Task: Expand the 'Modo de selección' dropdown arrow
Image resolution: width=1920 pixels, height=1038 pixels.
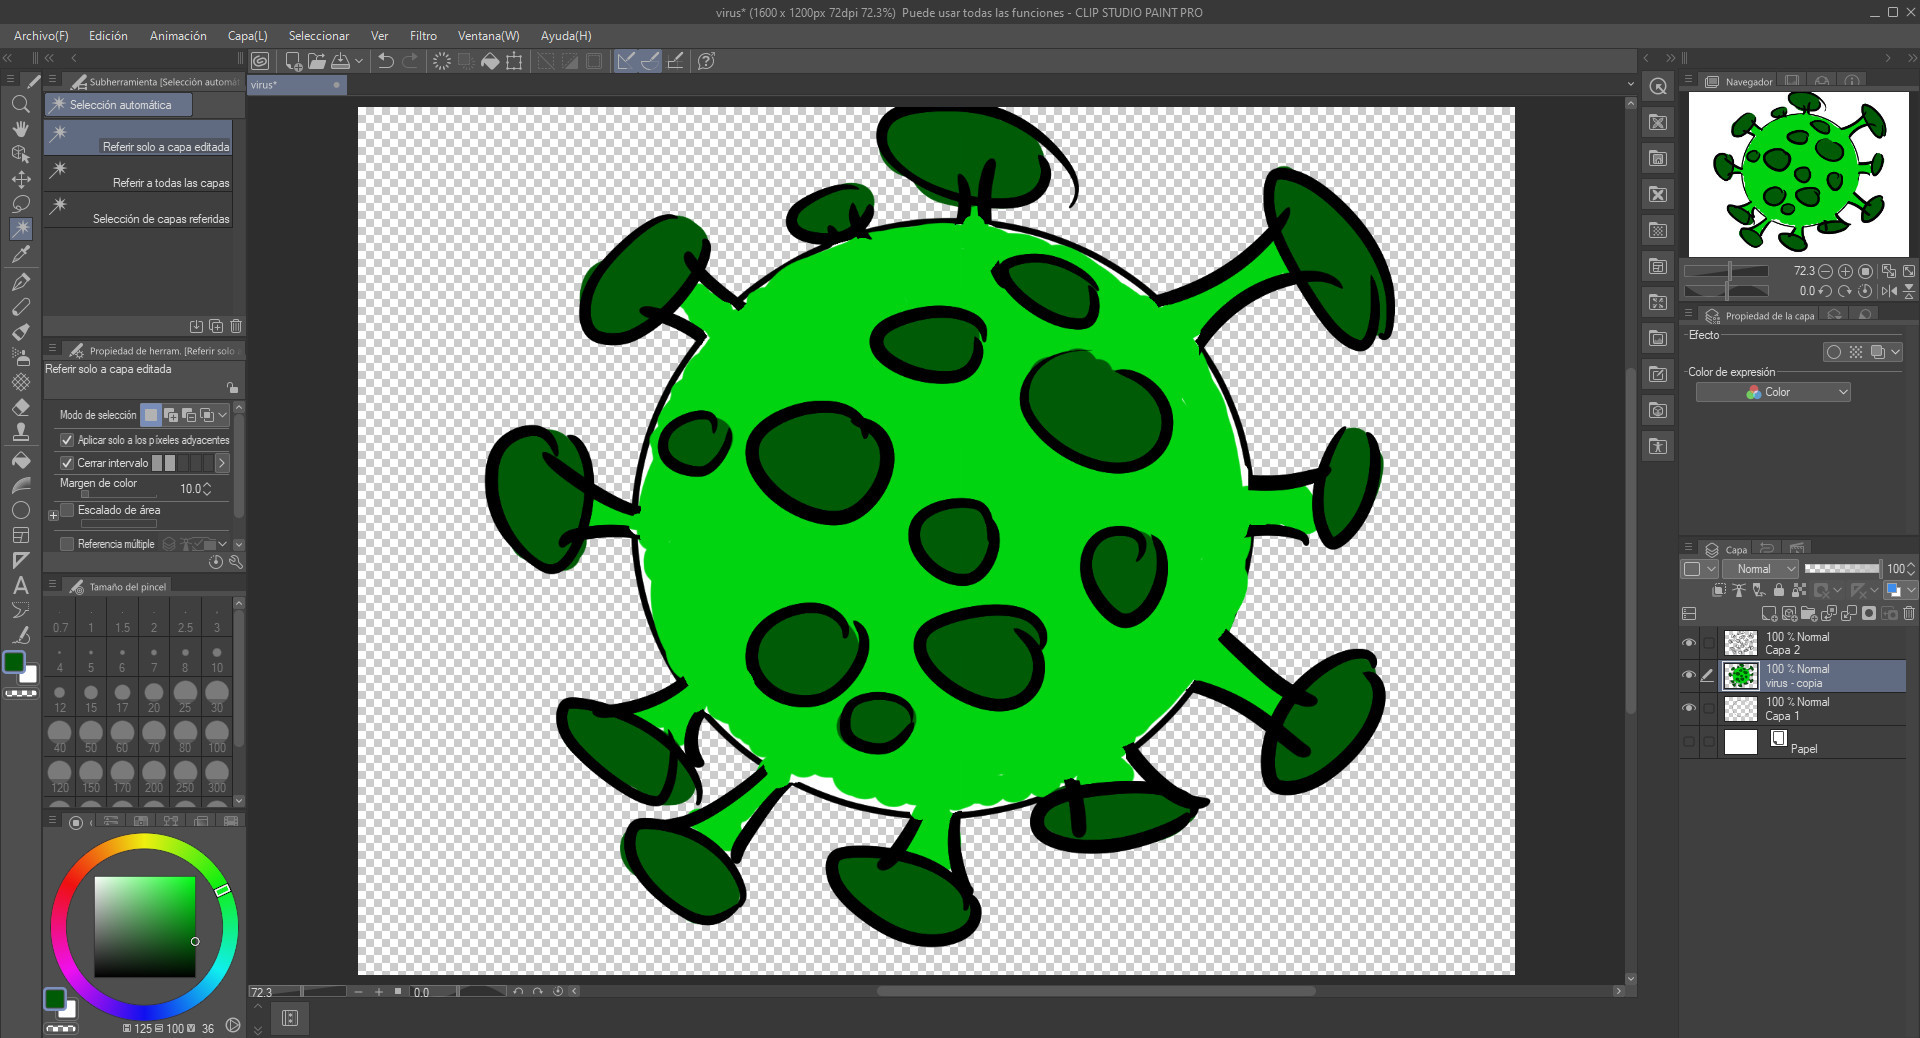Action: (223, 415)
